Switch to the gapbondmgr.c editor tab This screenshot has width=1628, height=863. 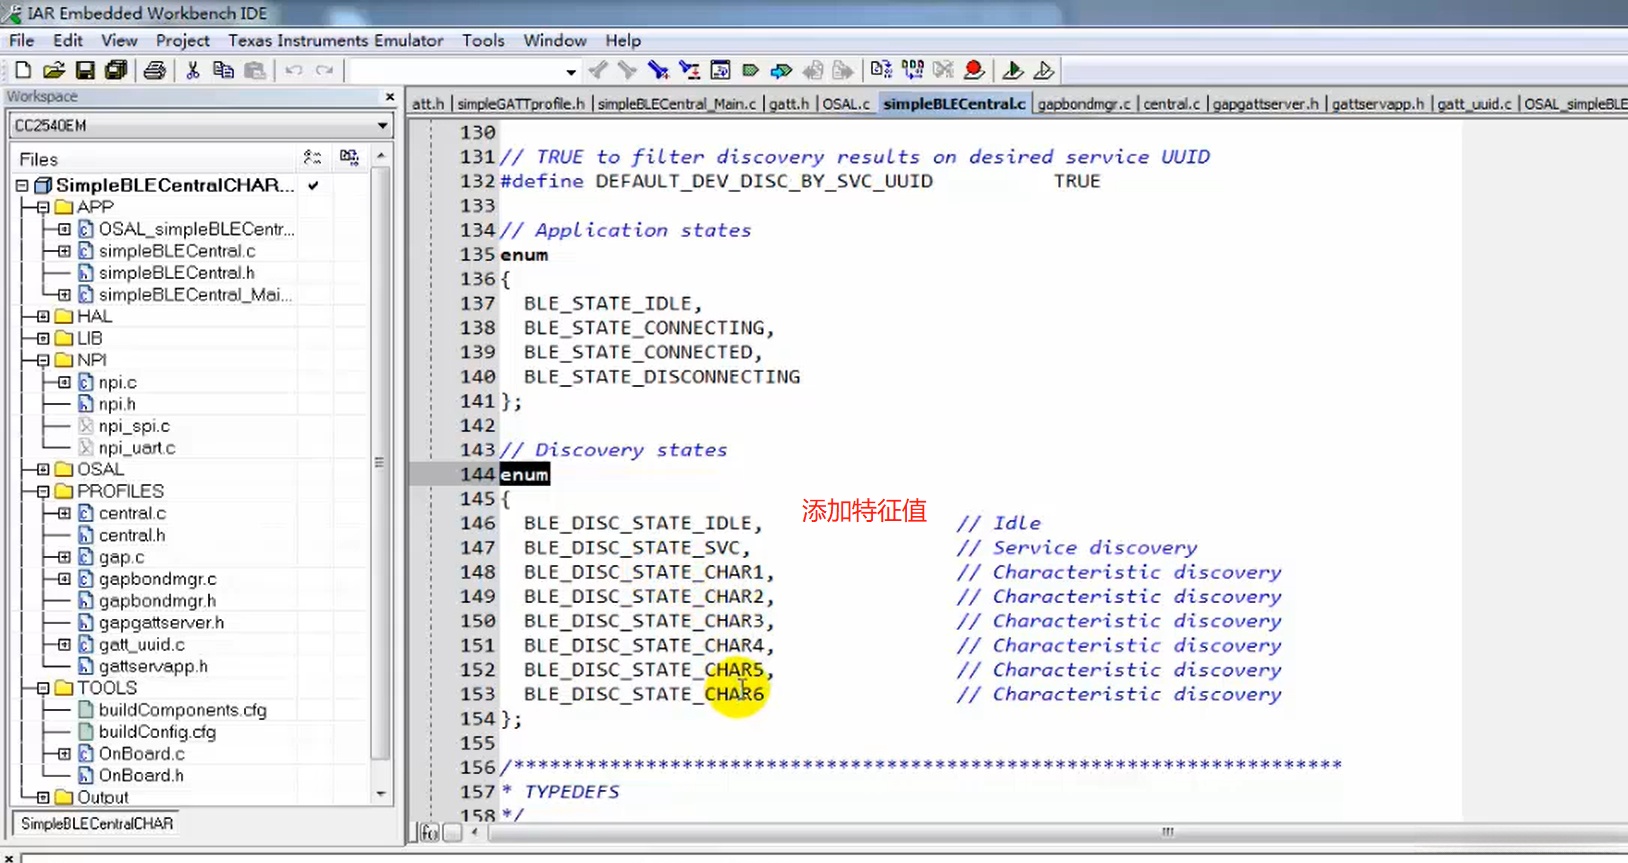pyautogui.click(x=1084, y=104)
